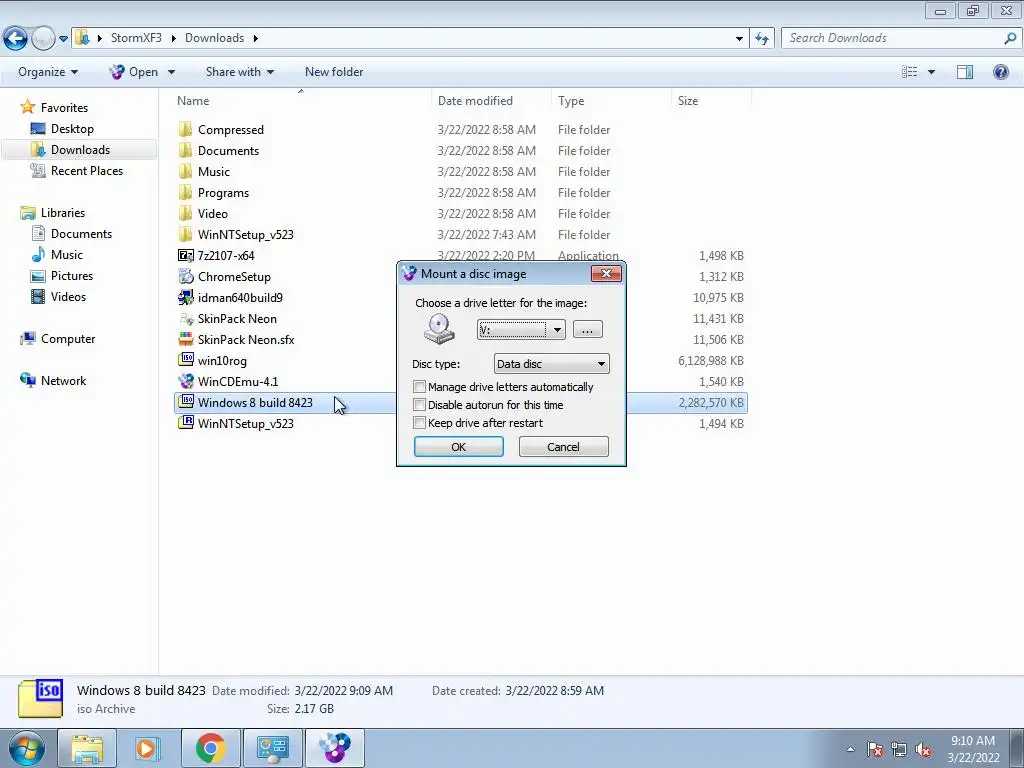Open Videos library in sidebar
The height and width of the screenshot is (768, 1024).
coord(68,296)
